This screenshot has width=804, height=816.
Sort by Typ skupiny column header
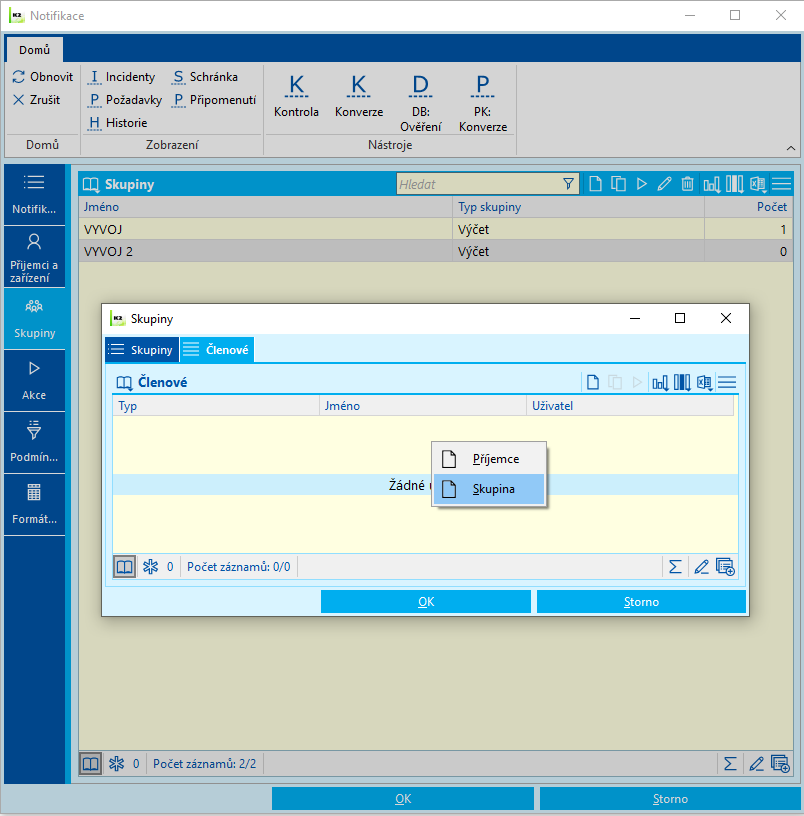(578, 207)
